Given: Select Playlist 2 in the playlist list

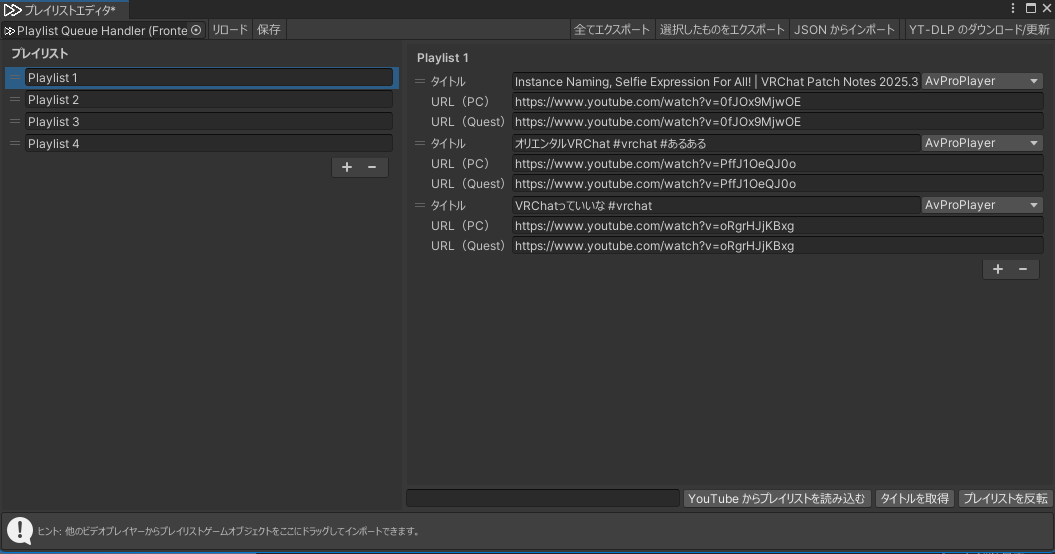Looking at the screenshot, I should click(x=208, y=100).
